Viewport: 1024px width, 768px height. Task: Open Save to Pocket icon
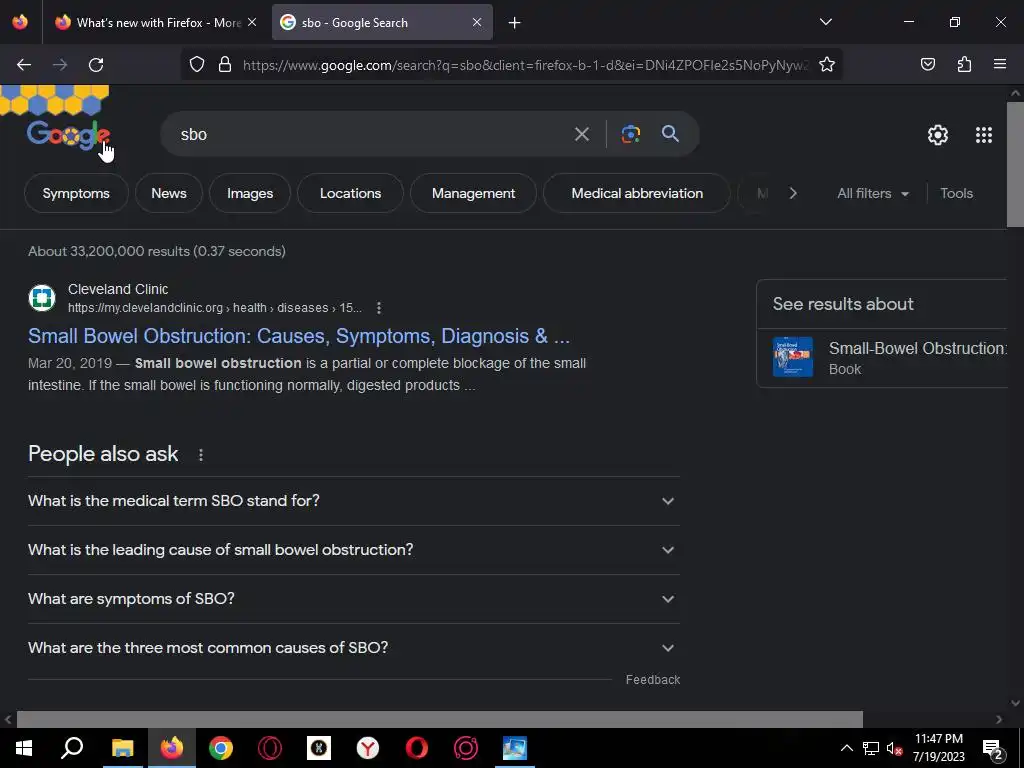tap(927, 65)
